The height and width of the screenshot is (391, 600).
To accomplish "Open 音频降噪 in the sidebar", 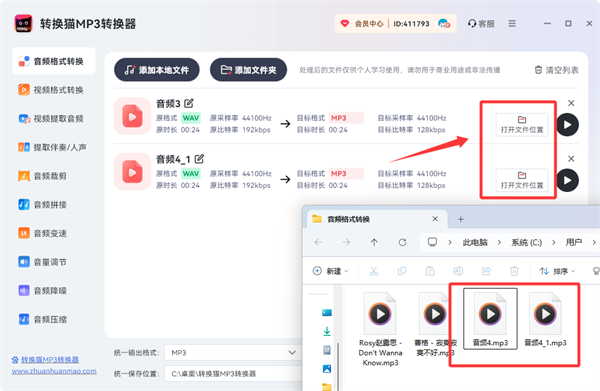I will point(42,291).
